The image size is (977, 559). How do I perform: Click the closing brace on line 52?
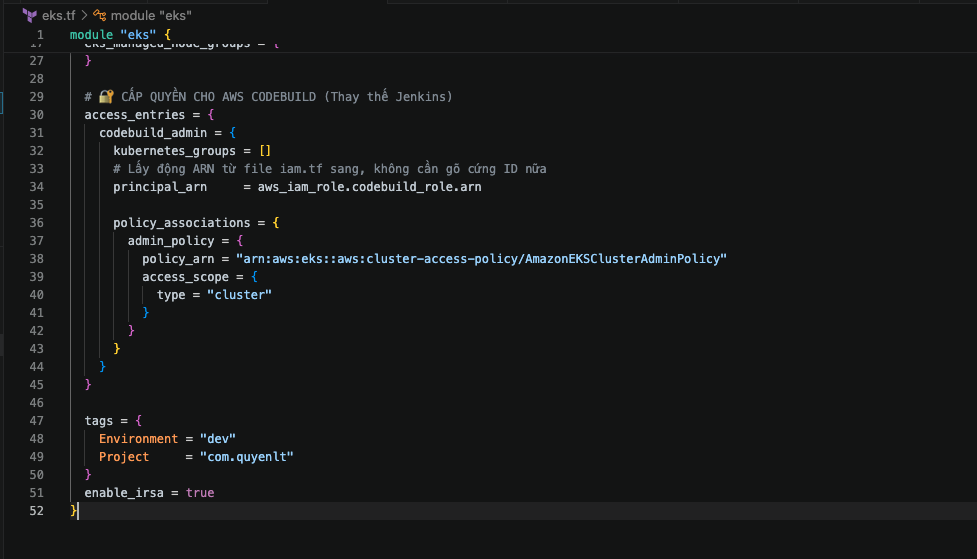click(x=73, y=511)
